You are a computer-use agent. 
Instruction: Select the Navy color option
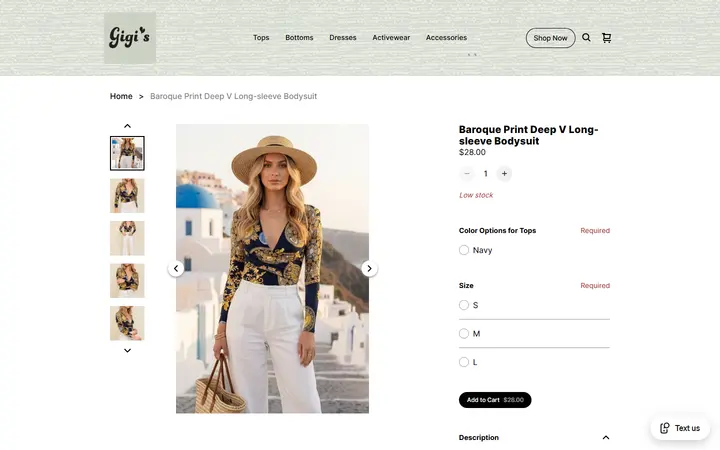[x=464, y=250]
